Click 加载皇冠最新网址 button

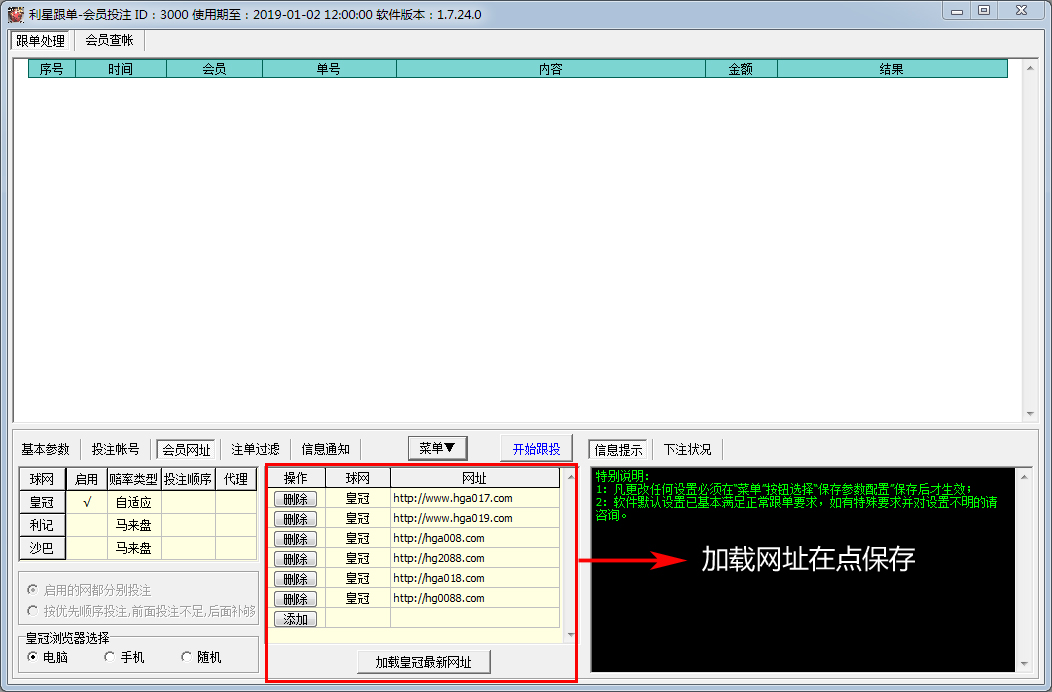point(424,661)
